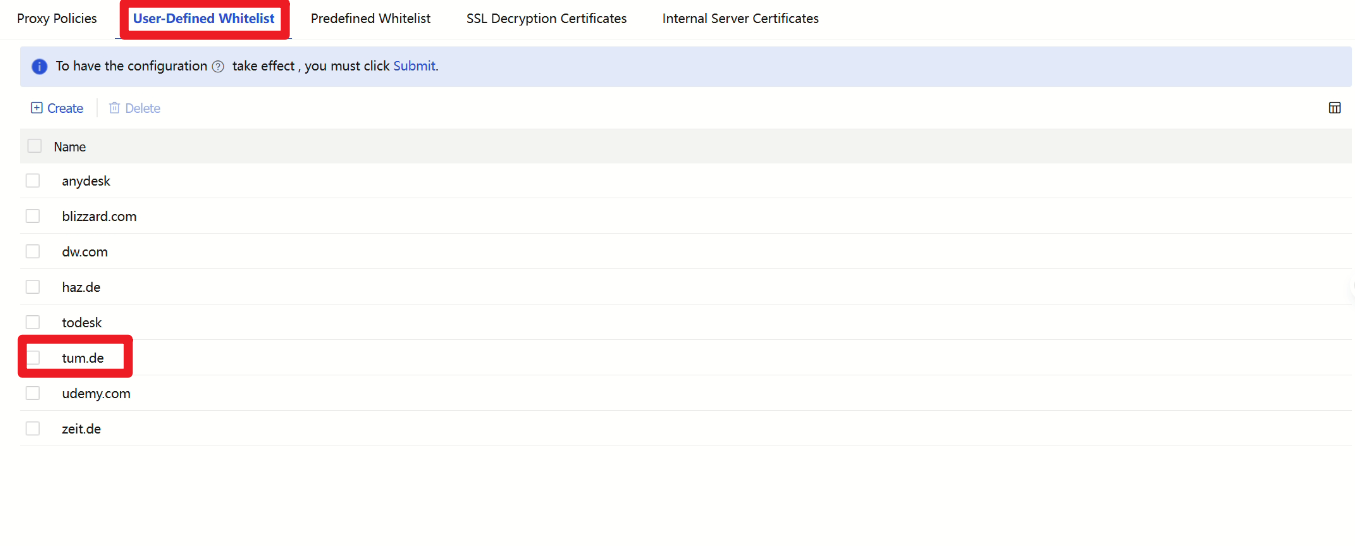The height and width of the screenshot is (546, 1355).
Task: Click the dw.com entry name
Action: click(x=84, y=252)
